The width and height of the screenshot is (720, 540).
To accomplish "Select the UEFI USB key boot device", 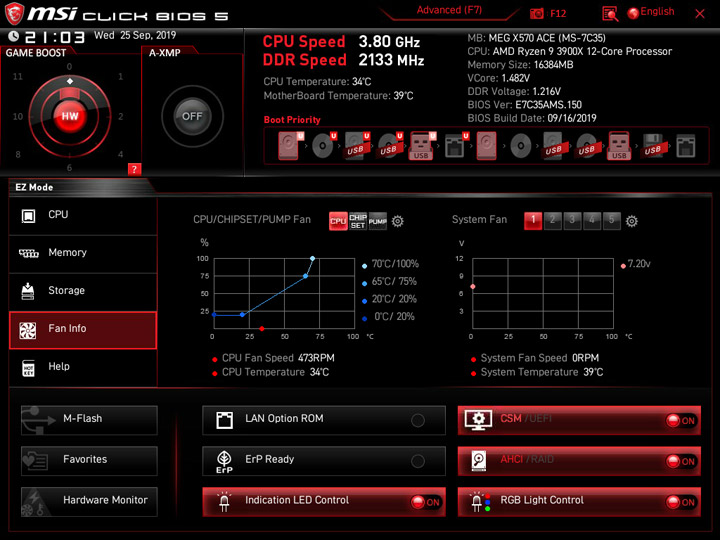I will 422,146.
